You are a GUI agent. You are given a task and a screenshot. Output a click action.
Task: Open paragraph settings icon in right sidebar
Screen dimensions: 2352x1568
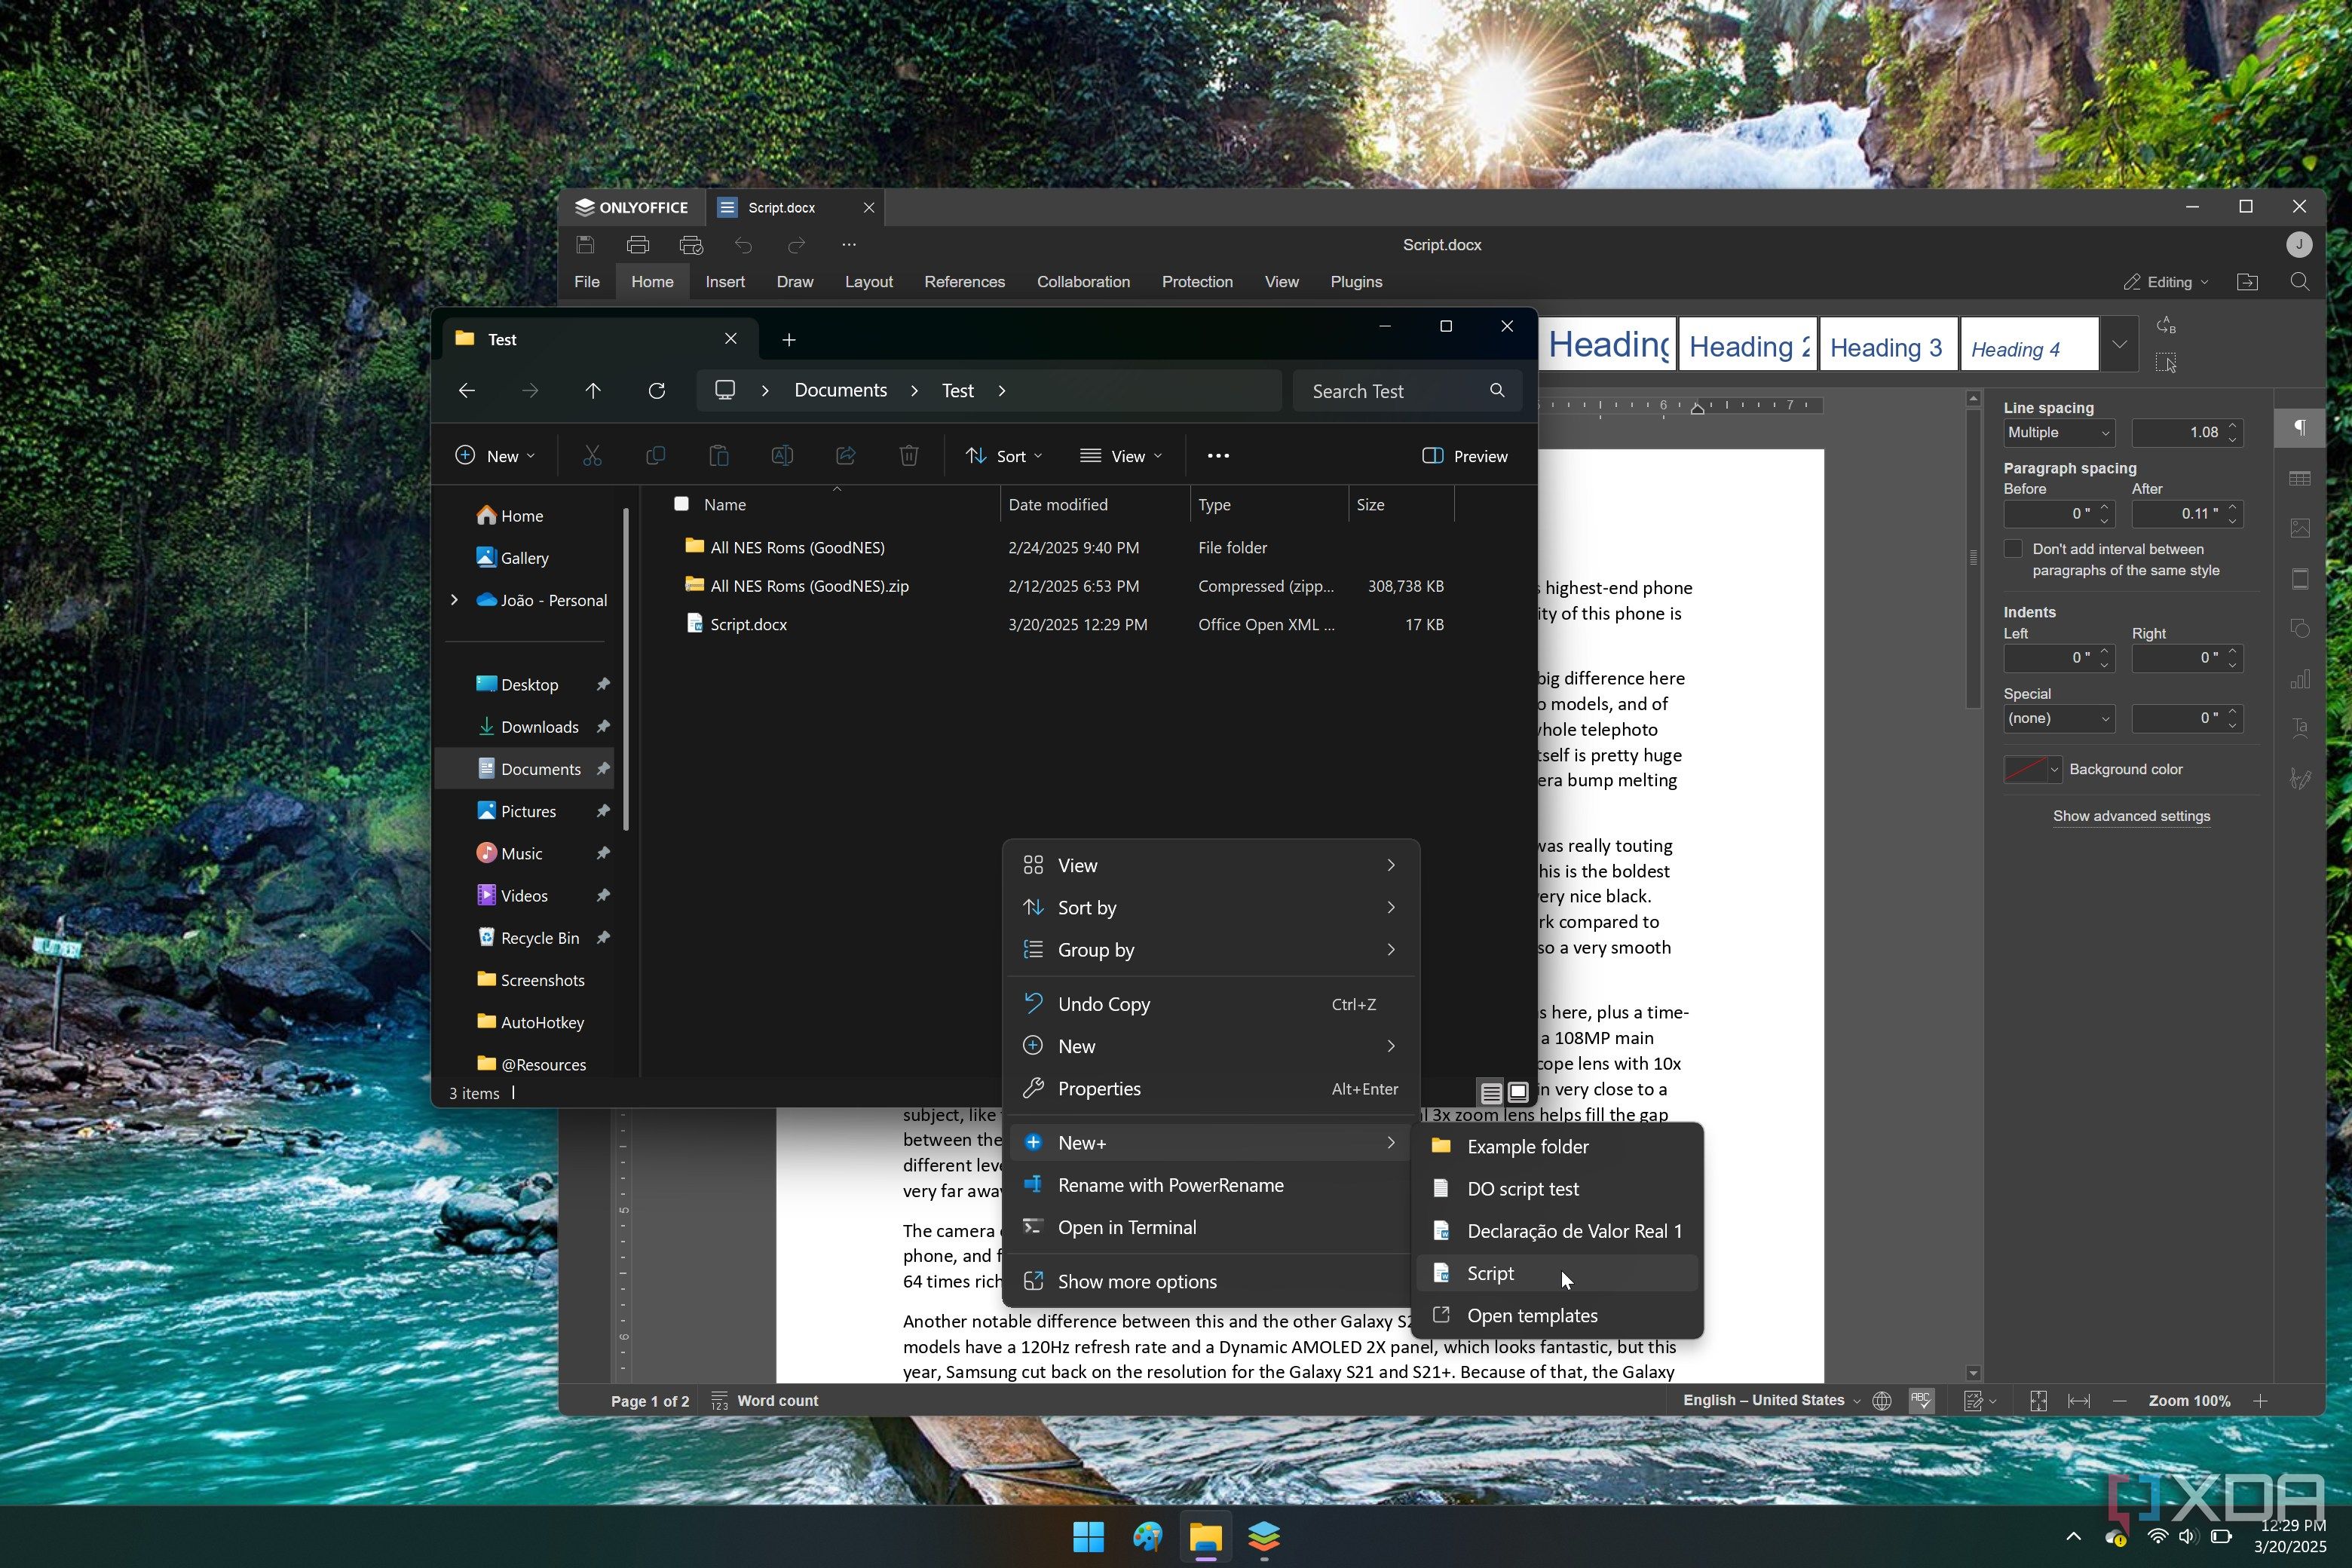pos(2300,427)
